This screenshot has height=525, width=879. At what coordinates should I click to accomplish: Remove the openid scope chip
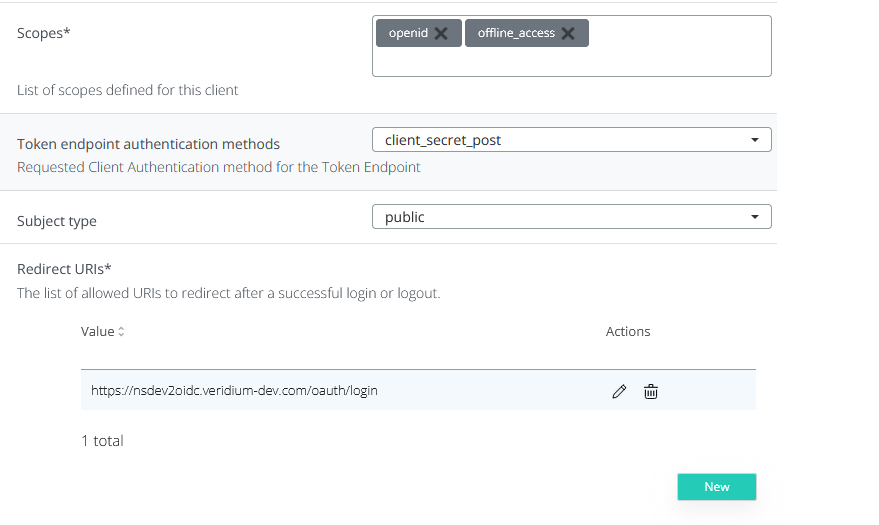tap(441, 33)
